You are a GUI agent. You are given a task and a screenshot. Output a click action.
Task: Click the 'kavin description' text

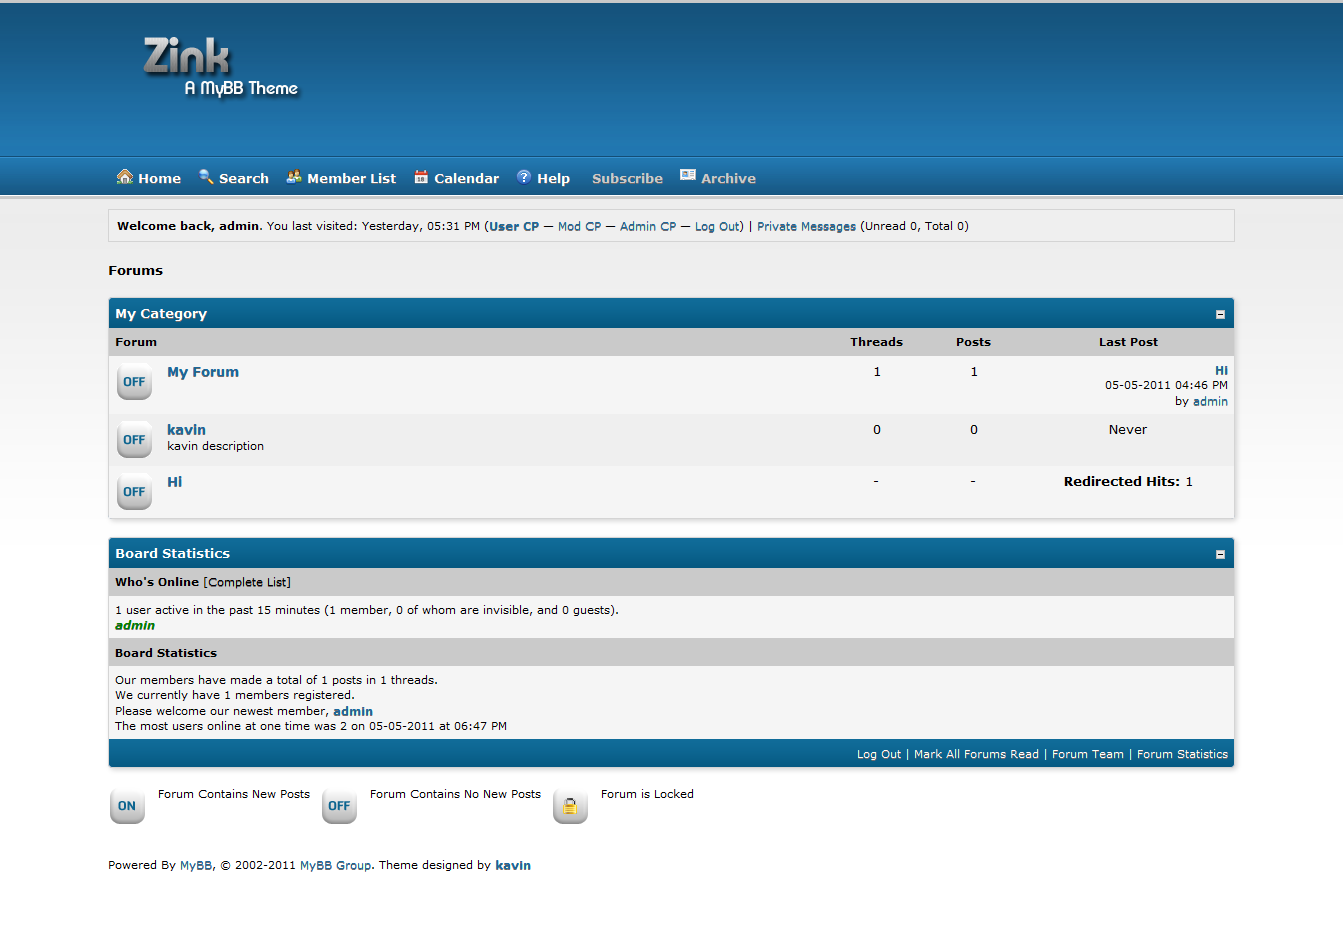(x=216, y=446)
